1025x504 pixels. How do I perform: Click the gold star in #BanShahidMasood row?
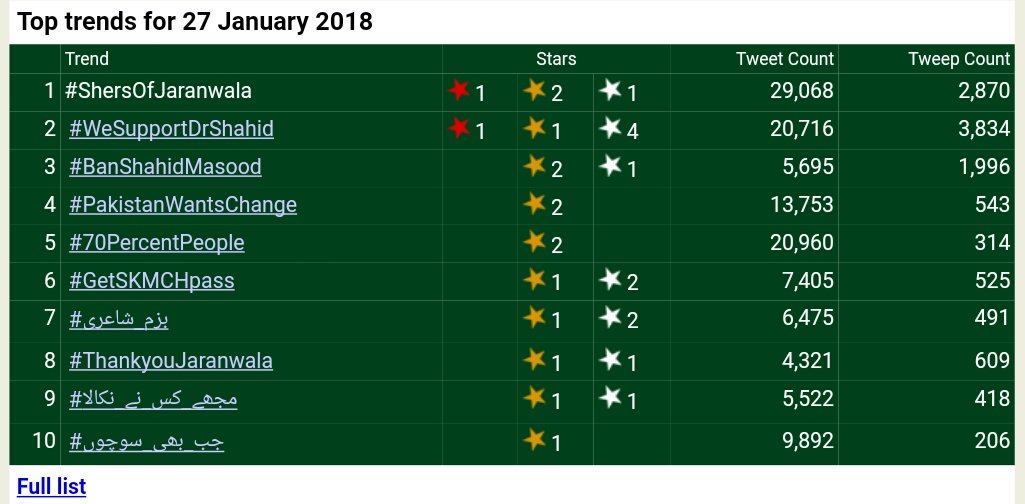tap(535, 165)
